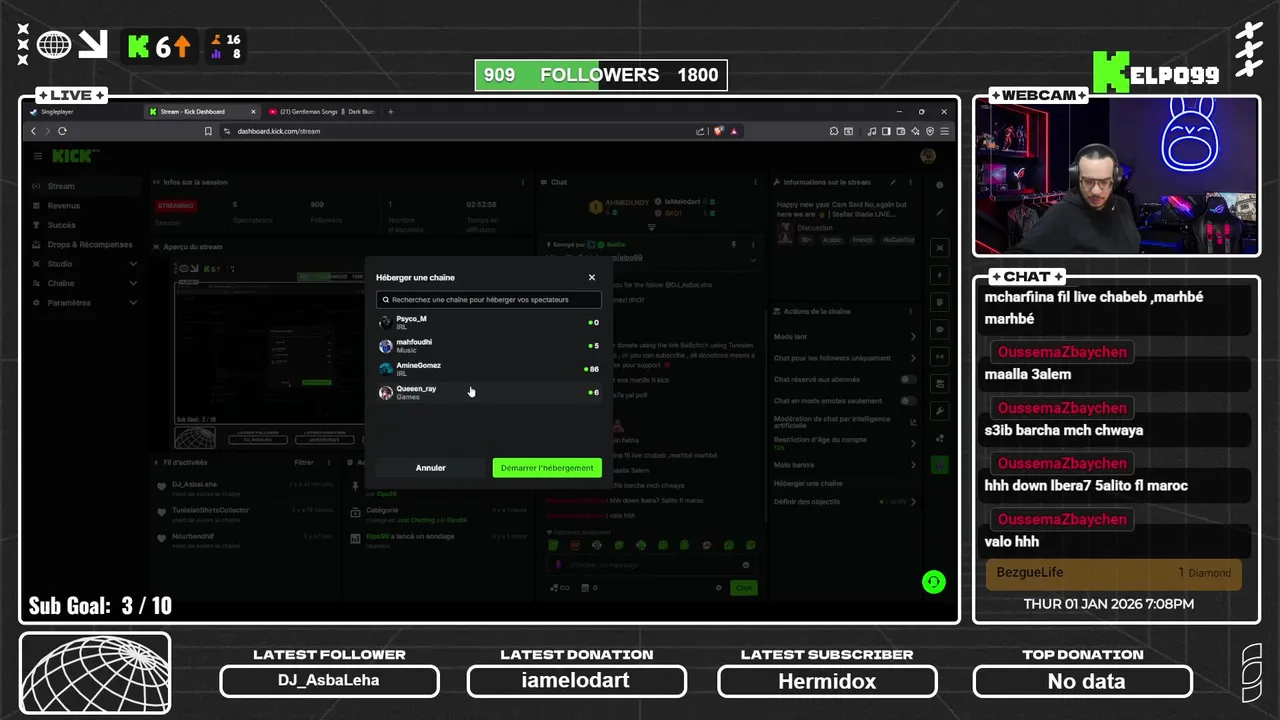Screen dimensions: 1280x720
Task: Go back in the browser
Action: [x=33, y=131]
